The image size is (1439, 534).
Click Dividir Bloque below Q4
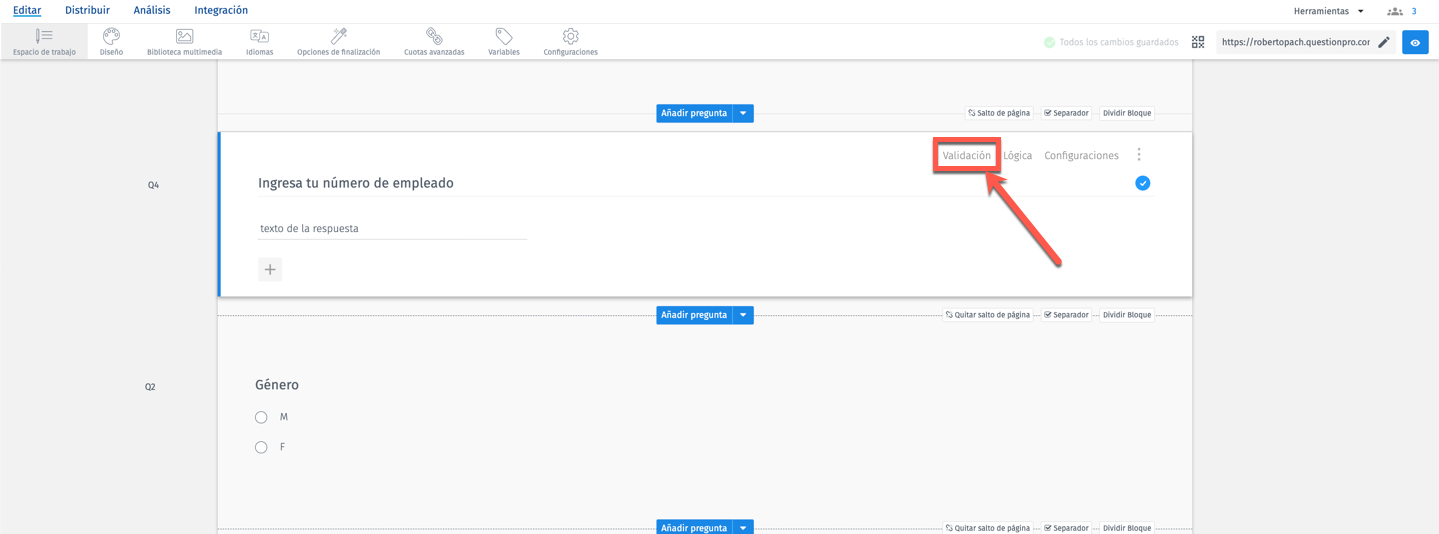(x=1127, y=315)
